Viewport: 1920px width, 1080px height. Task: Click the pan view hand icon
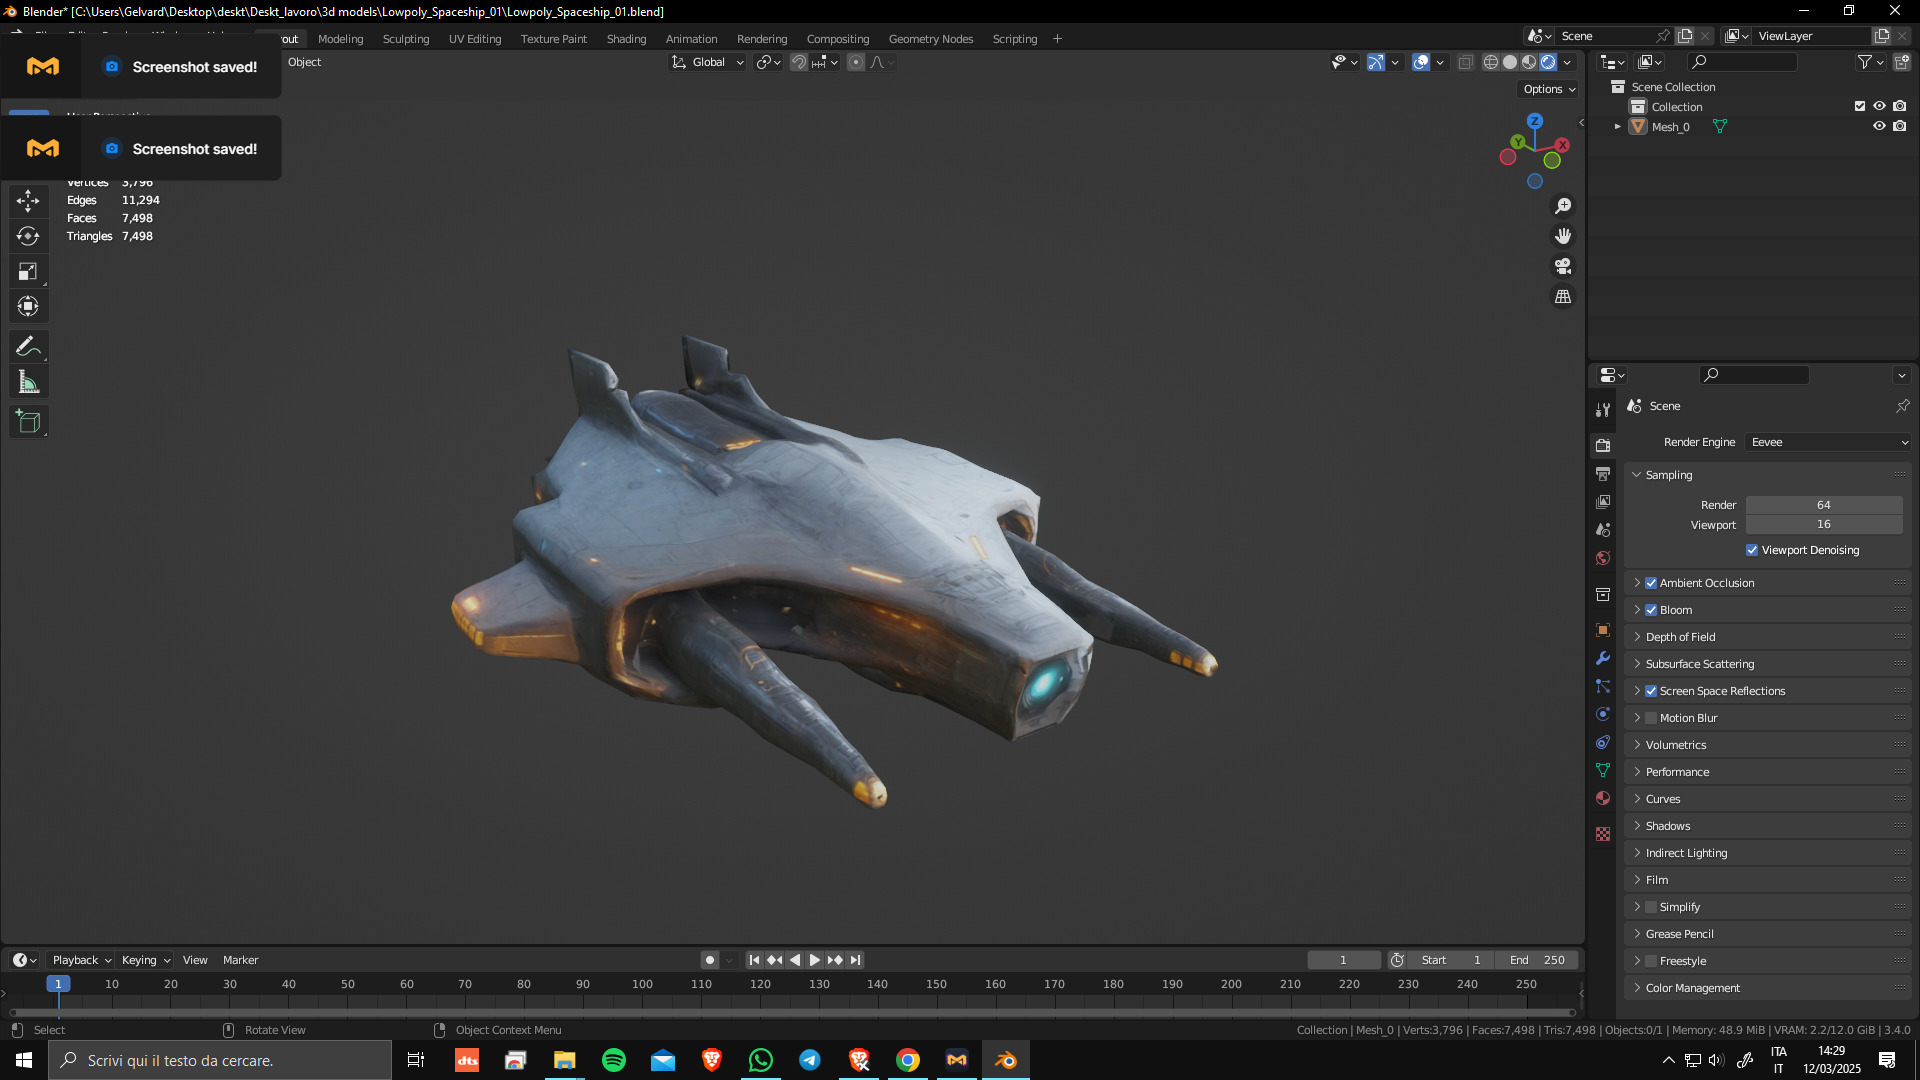1563,236
